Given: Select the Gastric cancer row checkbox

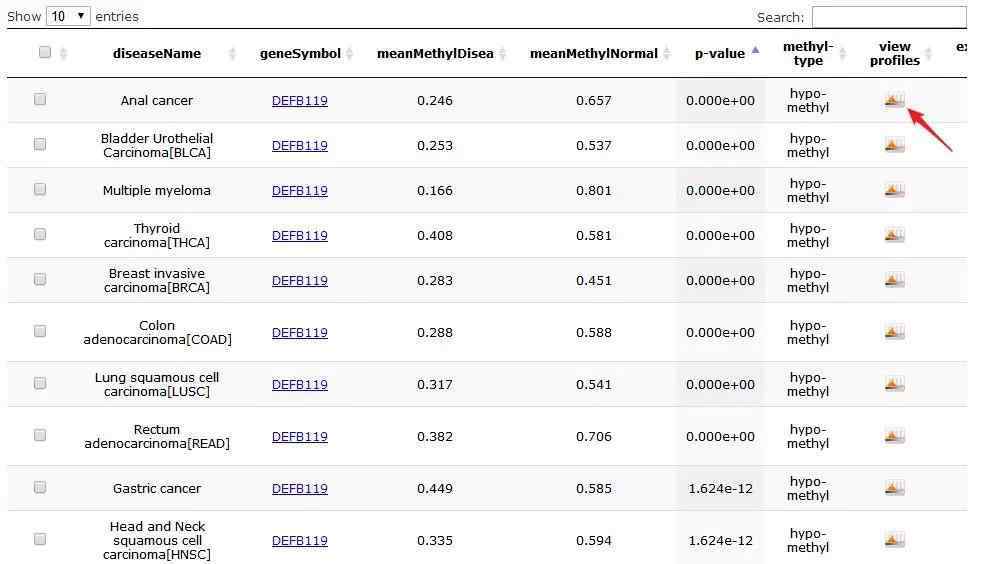Looking at the screenshot, I should (x=40, y=487).
